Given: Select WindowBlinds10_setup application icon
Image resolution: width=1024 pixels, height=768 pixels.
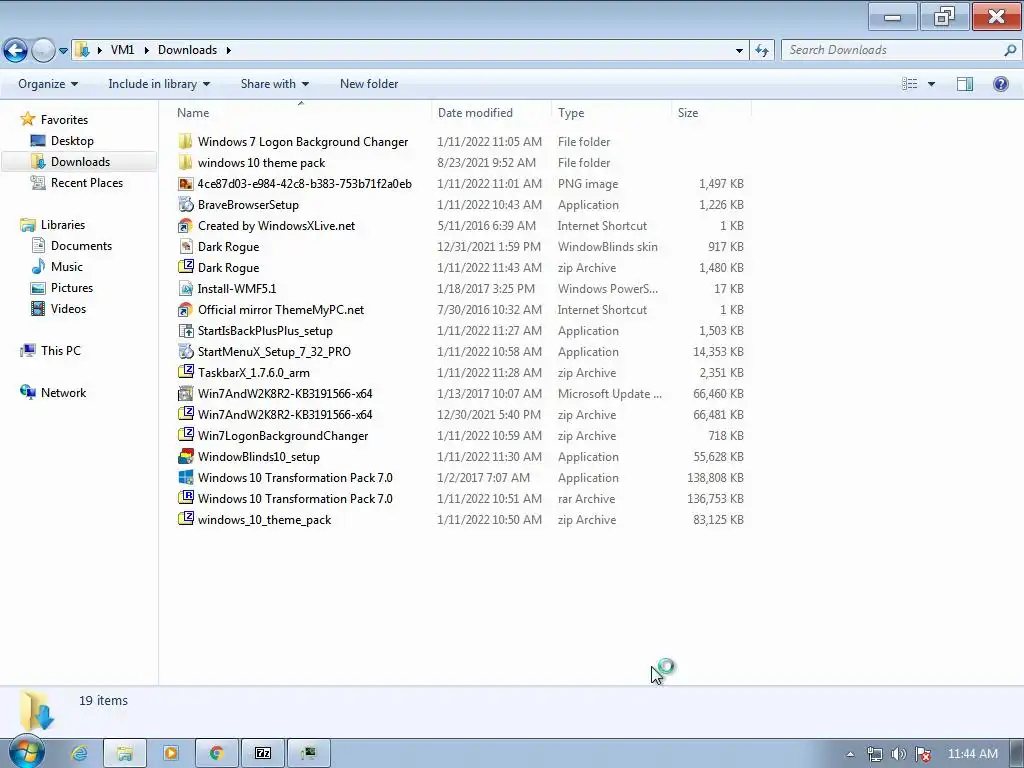Looking at the screenshot, I should pos(185,456).
